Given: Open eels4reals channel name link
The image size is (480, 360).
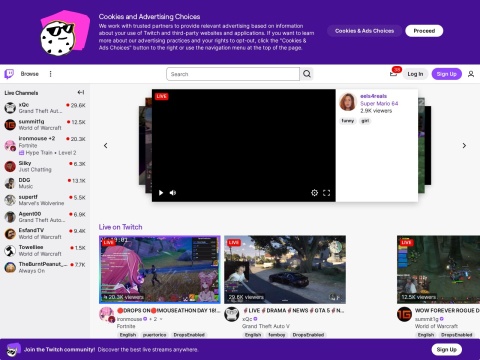Looking at the screenshot, I should point(373,96).
